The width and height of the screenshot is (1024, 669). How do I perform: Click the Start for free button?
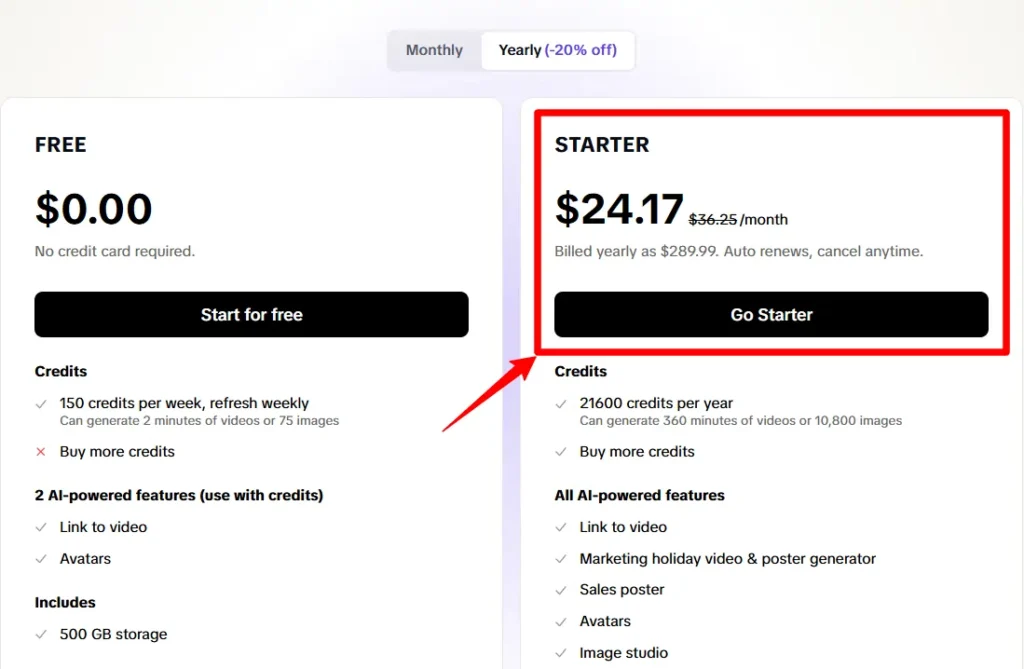251,314
